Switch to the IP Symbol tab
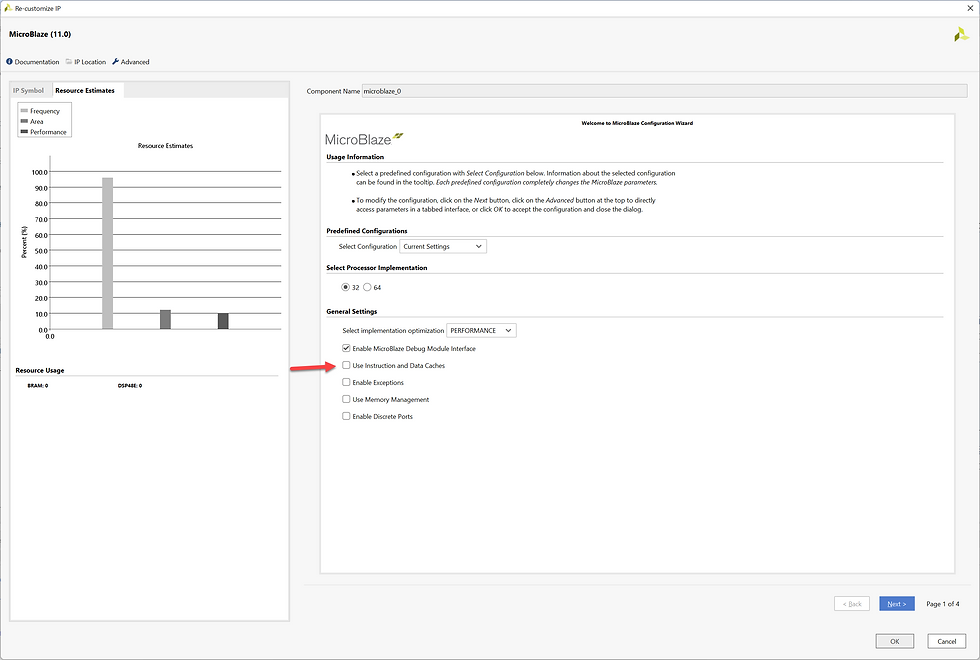Viewport: 980px width, 660px height. point(29,91)
